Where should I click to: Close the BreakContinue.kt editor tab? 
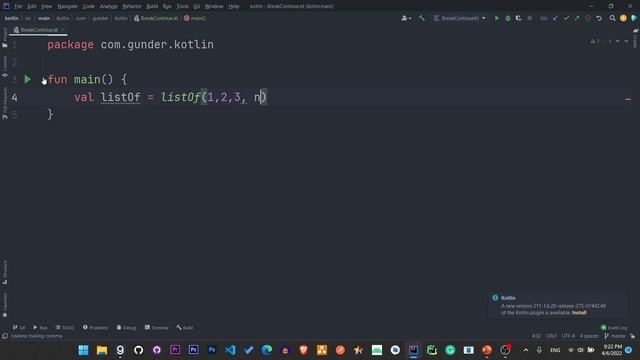click(63, 30)
